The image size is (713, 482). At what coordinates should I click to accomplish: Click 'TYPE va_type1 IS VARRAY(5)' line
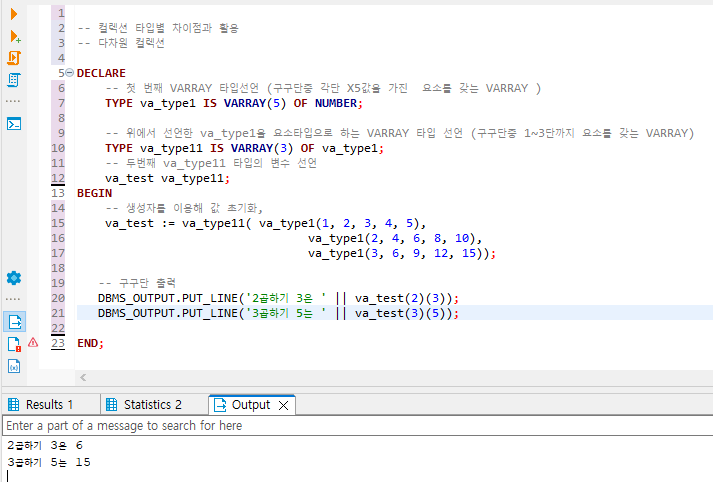tap(234, 103)
